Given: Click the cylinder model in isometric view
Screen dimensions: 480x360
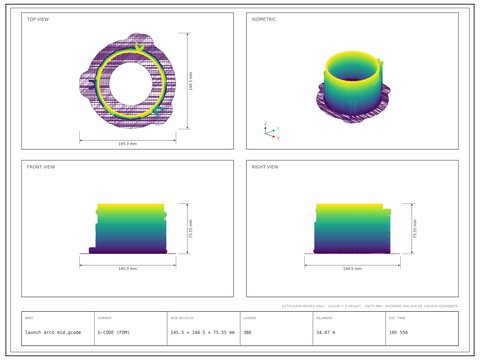Looking at the screenshot, I should coord(353,87).
